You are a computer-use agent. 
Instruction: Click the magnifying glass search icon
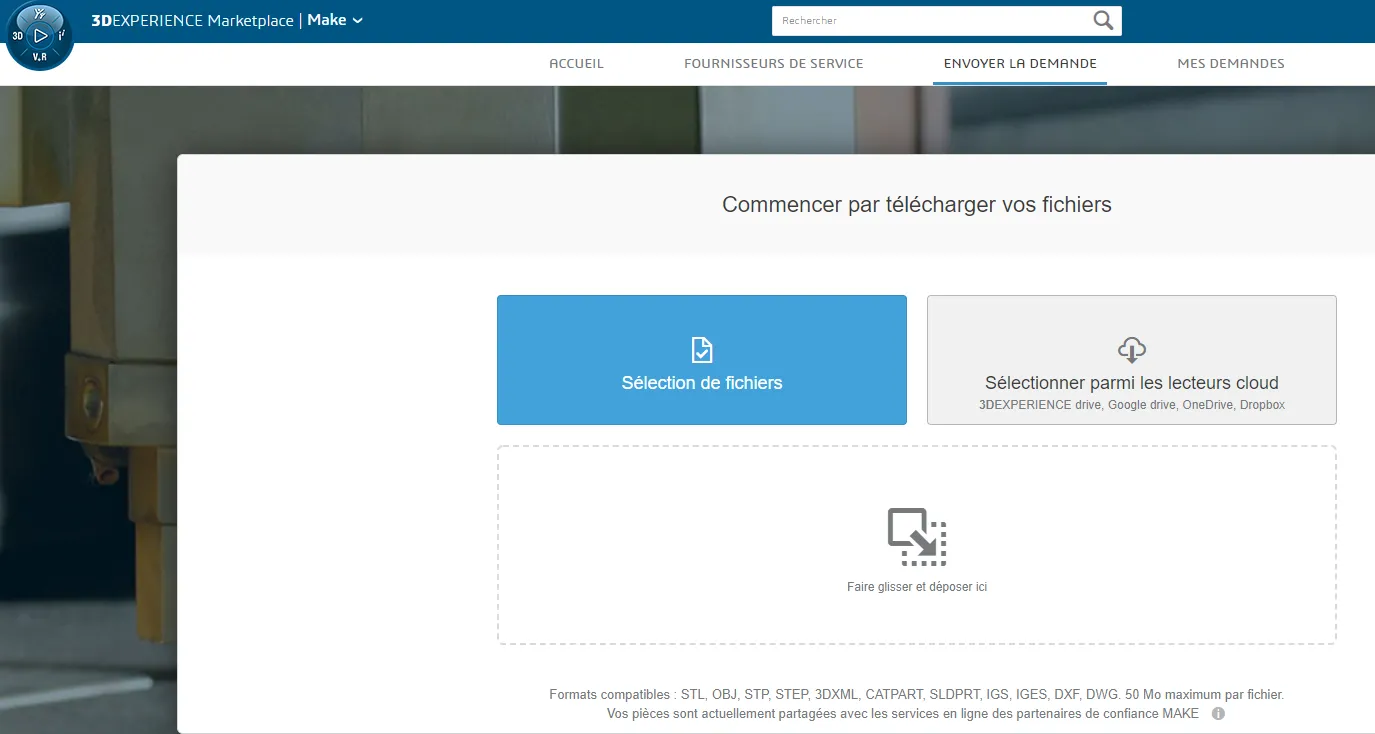[x=1103, y=21]
